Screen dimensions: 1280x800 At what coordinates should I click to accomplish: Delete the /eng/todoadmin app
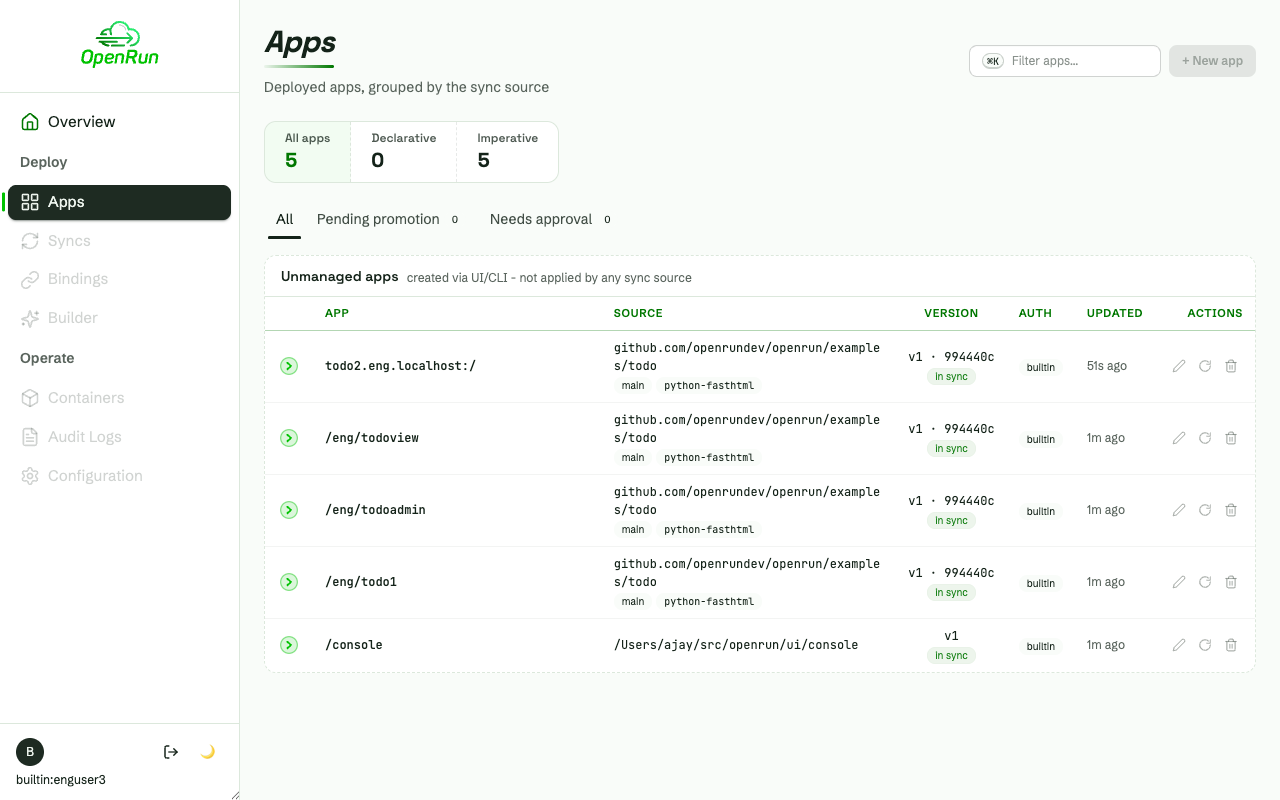pyautogui.click(x=1231, y=510)
